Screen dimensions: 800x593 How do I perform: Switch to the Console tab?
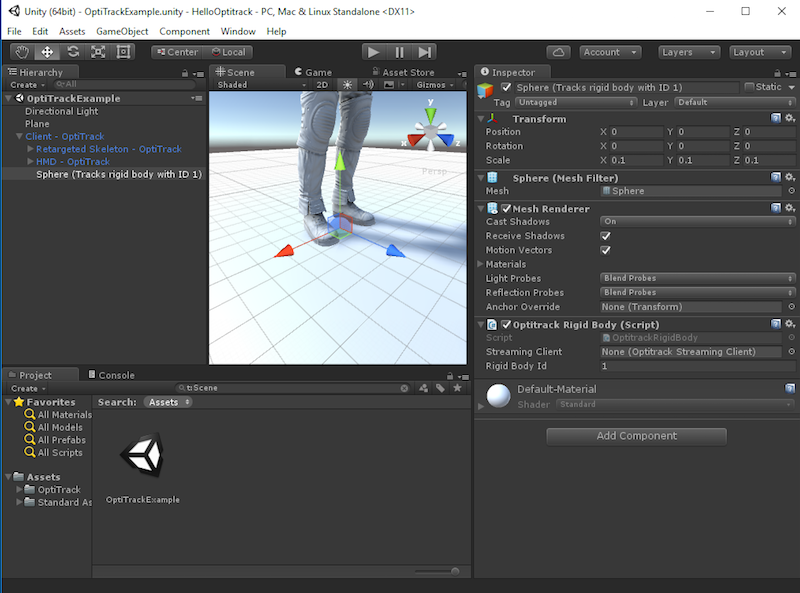111,375
